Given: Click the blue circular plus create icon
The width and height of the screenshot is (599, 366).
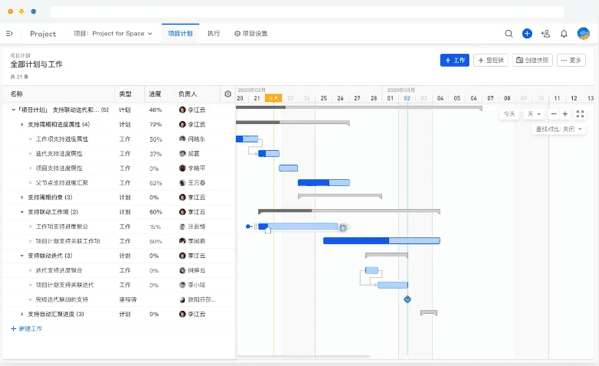Looking at the screenshot, I should [x=527, y=34].
